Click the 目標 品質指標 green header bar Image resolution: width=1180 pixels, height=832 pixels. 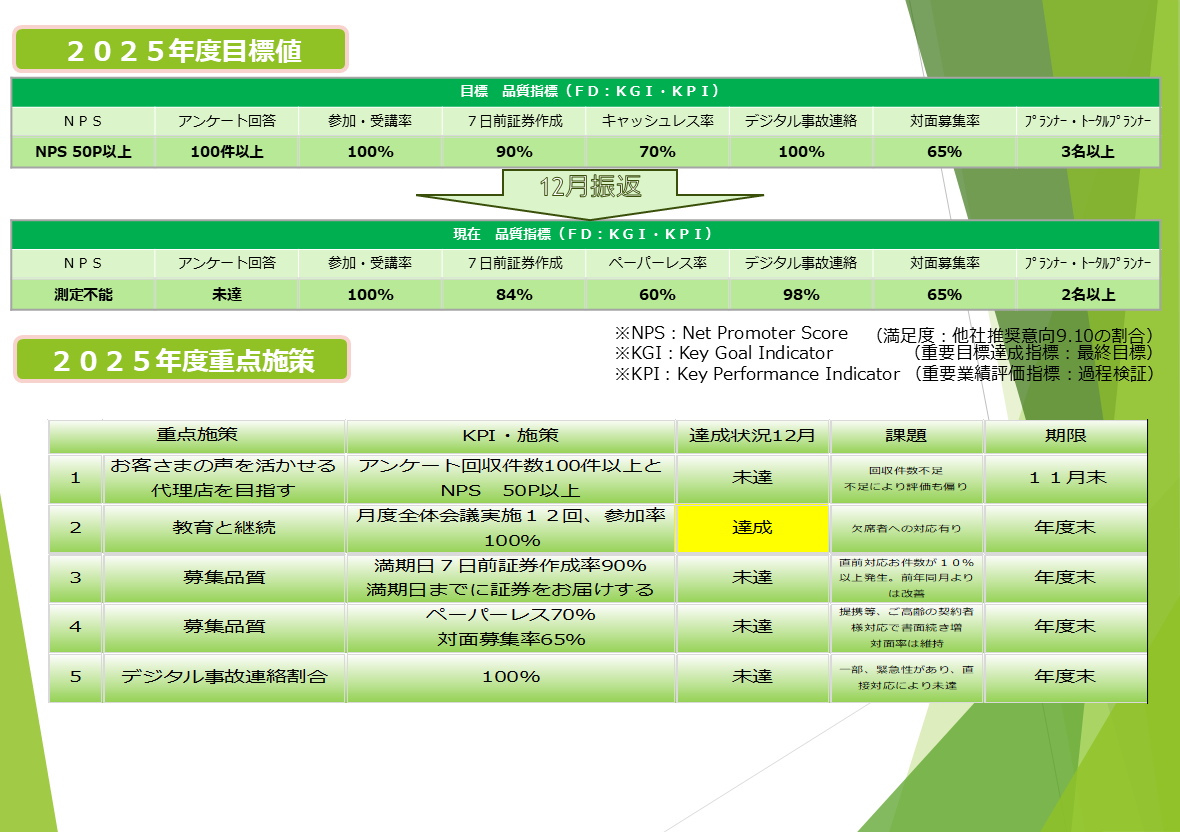(x=585, y=91)
